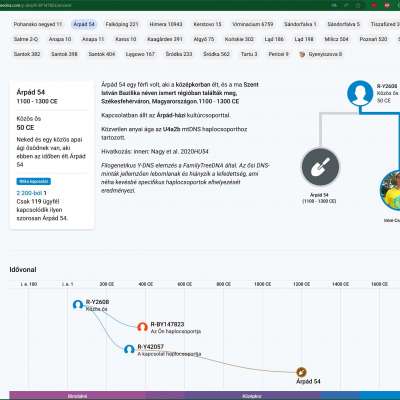This screenshot has width=400, height=400.
Task: Select the Salme 2-O chip
Action: 26,39
